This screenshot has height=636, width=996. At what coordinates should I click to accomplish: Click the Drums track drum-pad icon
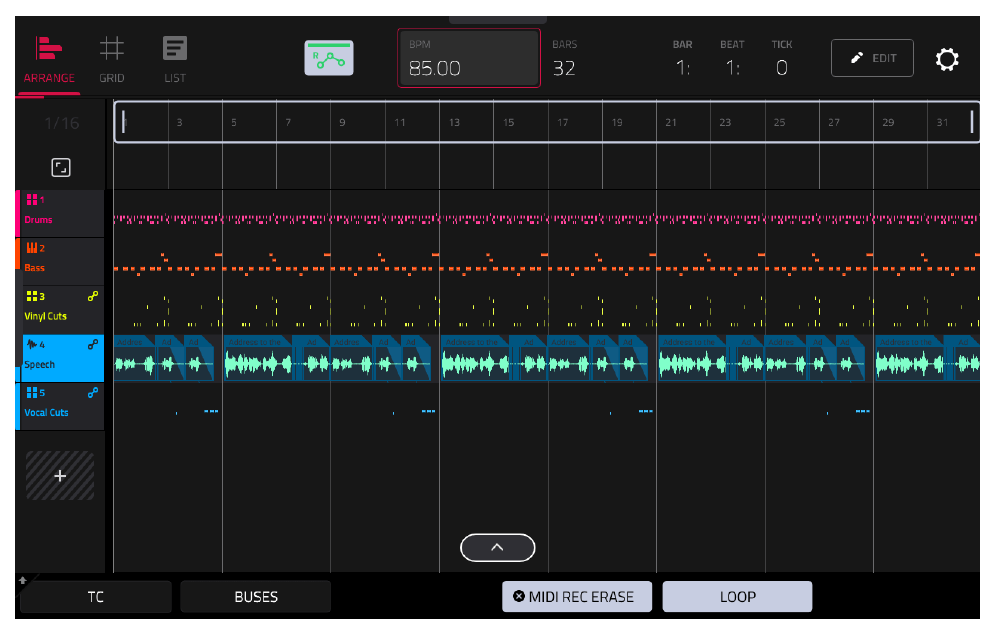point(32,200)
